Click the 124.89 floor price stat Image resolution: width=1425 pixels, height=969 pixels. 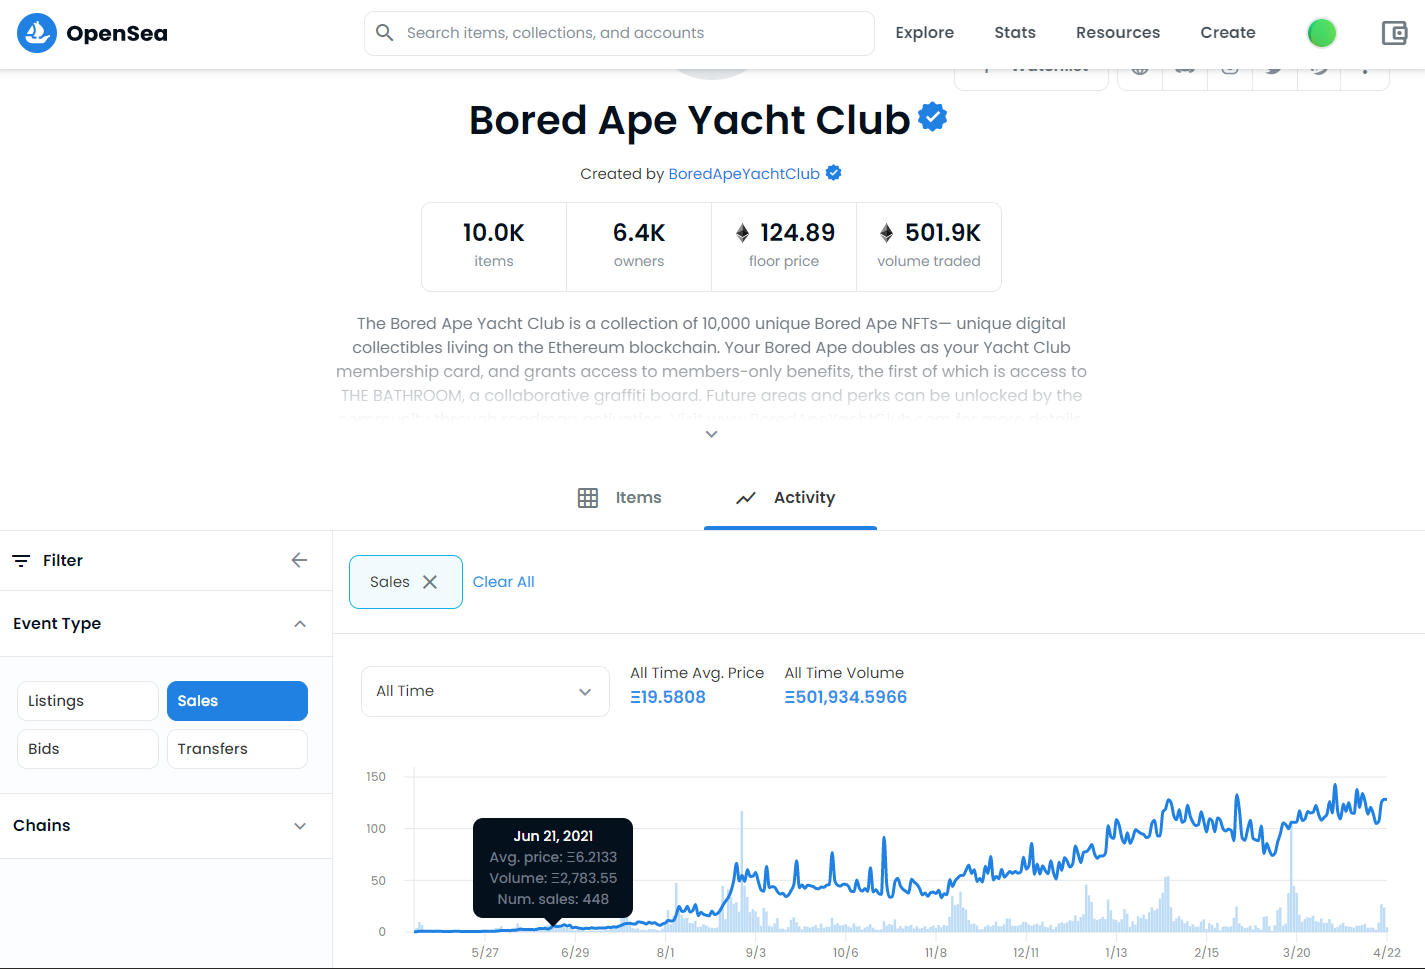click(784, 246)
